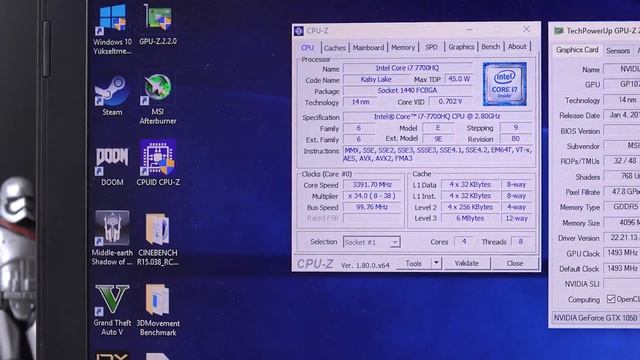
Task: Expand the Tools button dropdown arrow
Action: click(x=436, y=263)
